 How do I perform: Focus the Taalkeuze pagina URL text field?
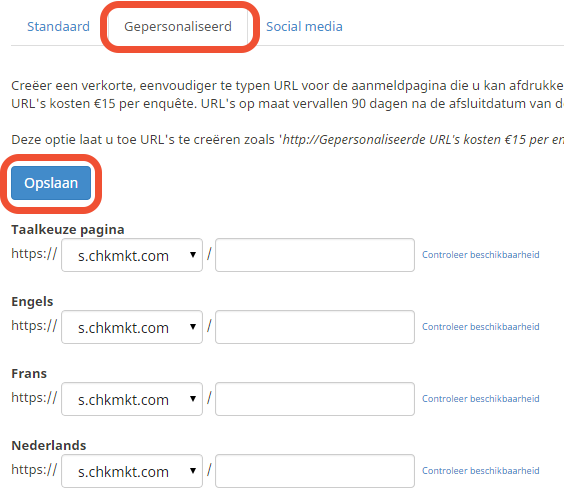[315, 255]
